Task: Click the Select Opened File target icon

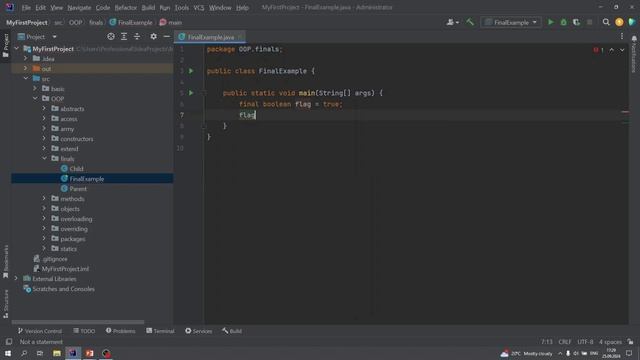Action: pos(111,37)
